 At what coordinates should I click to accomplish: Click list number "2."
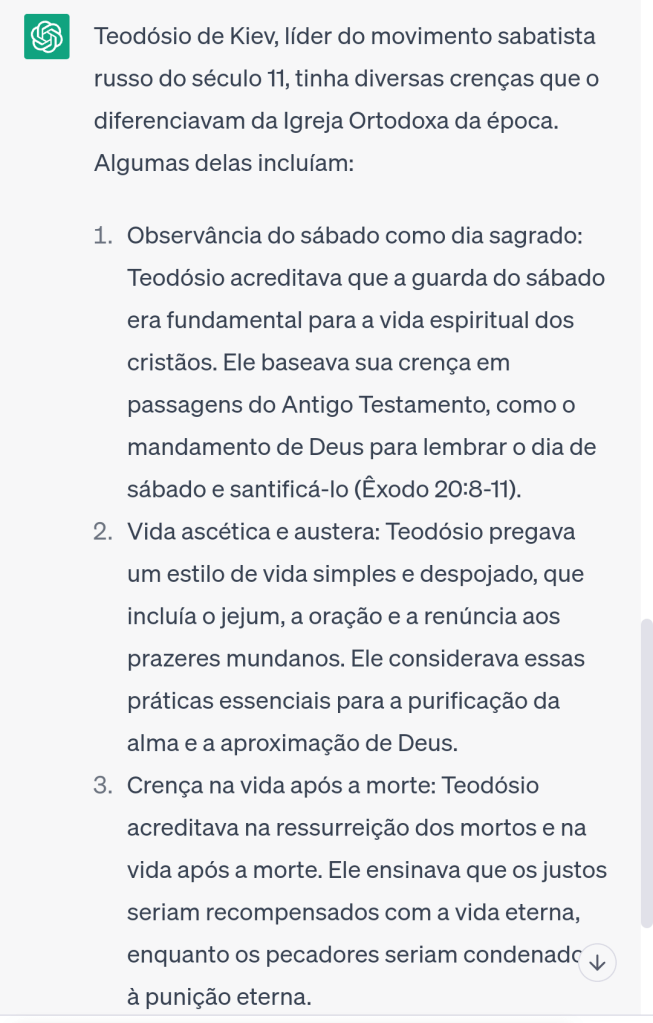coord(104,532)
